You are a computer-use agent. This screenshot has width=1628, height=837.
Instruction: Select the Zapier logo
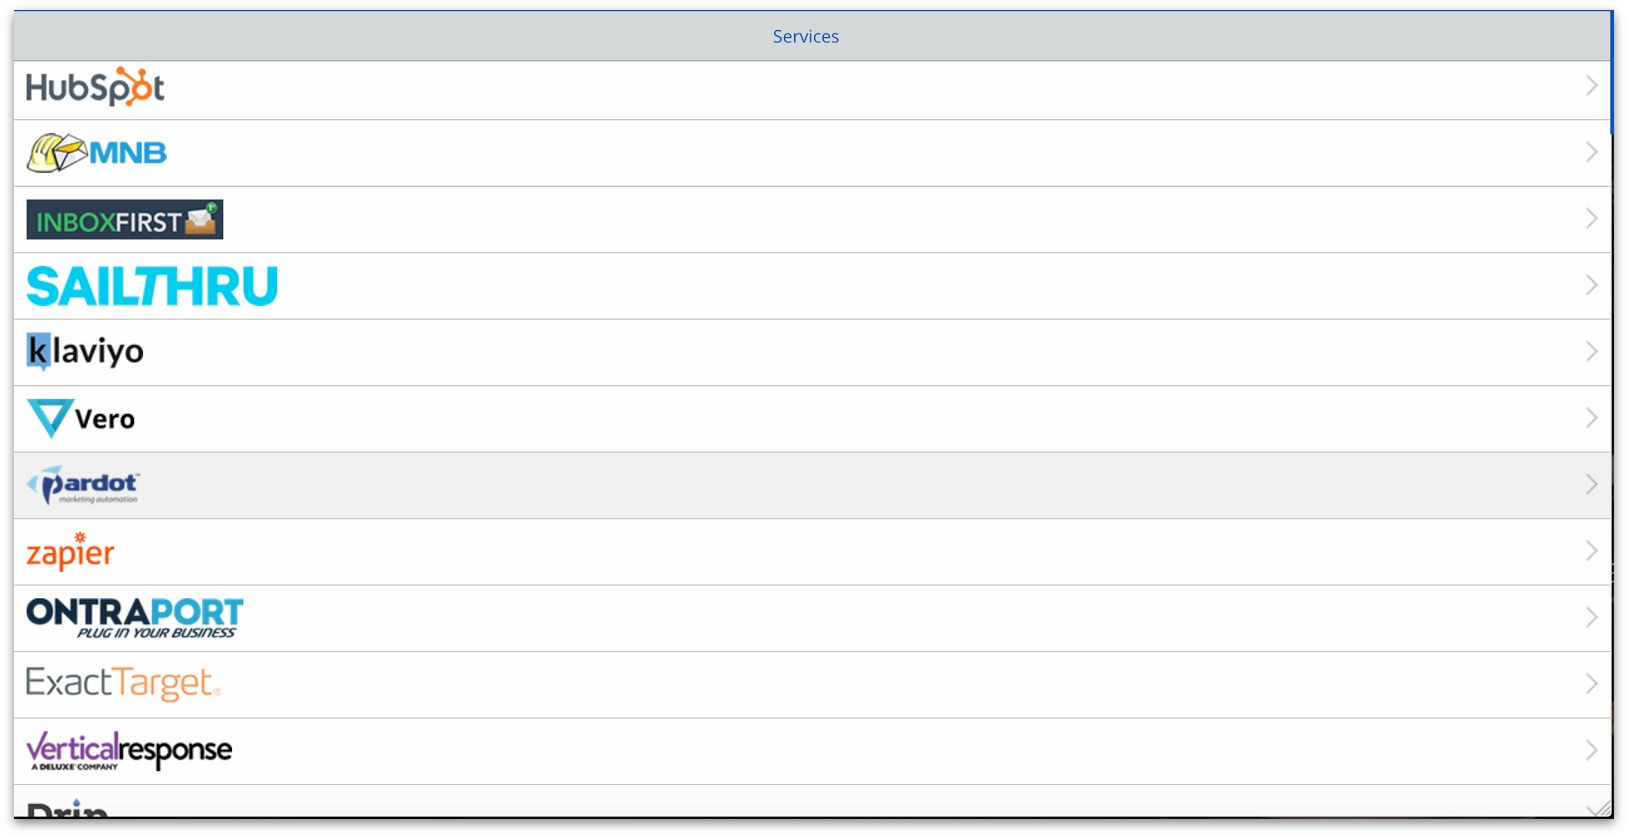[x=70, y=552]
